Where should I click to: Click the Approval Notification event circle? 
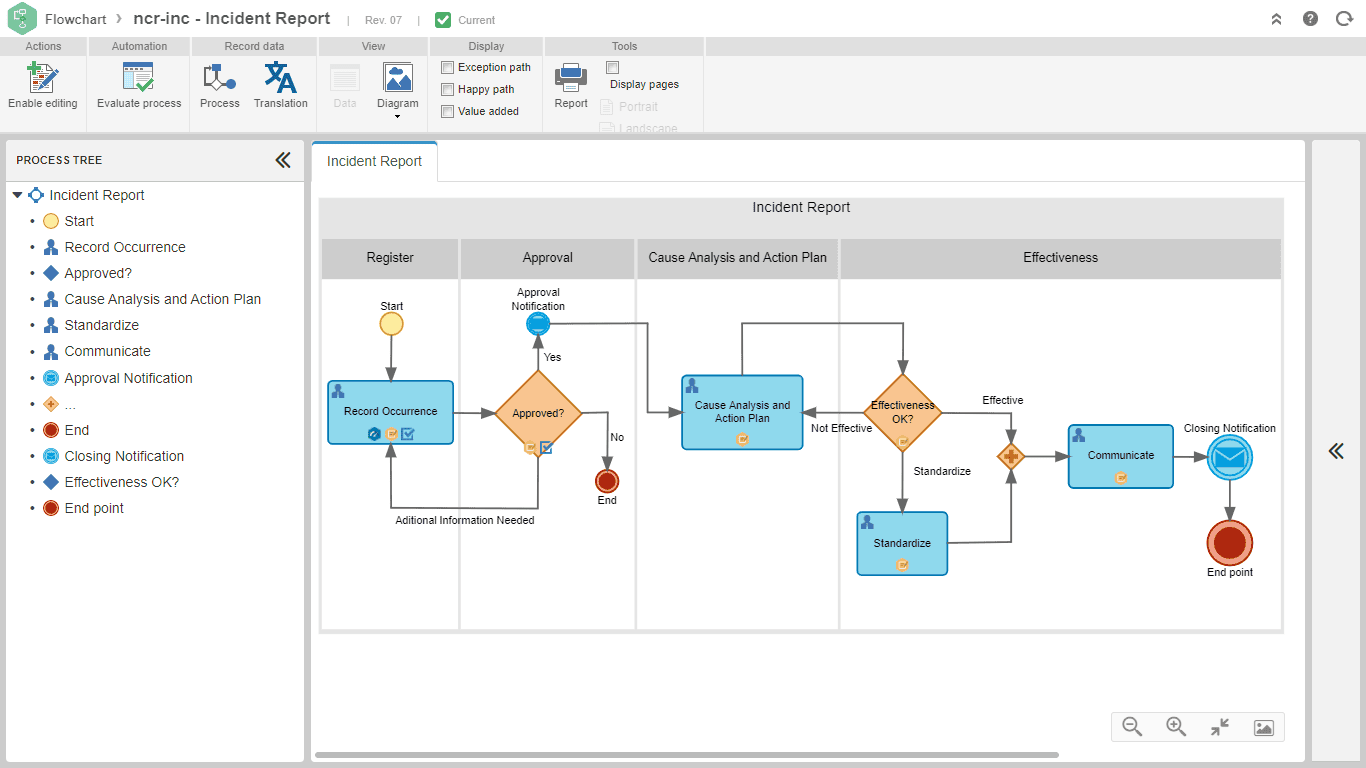pos(538,324)
